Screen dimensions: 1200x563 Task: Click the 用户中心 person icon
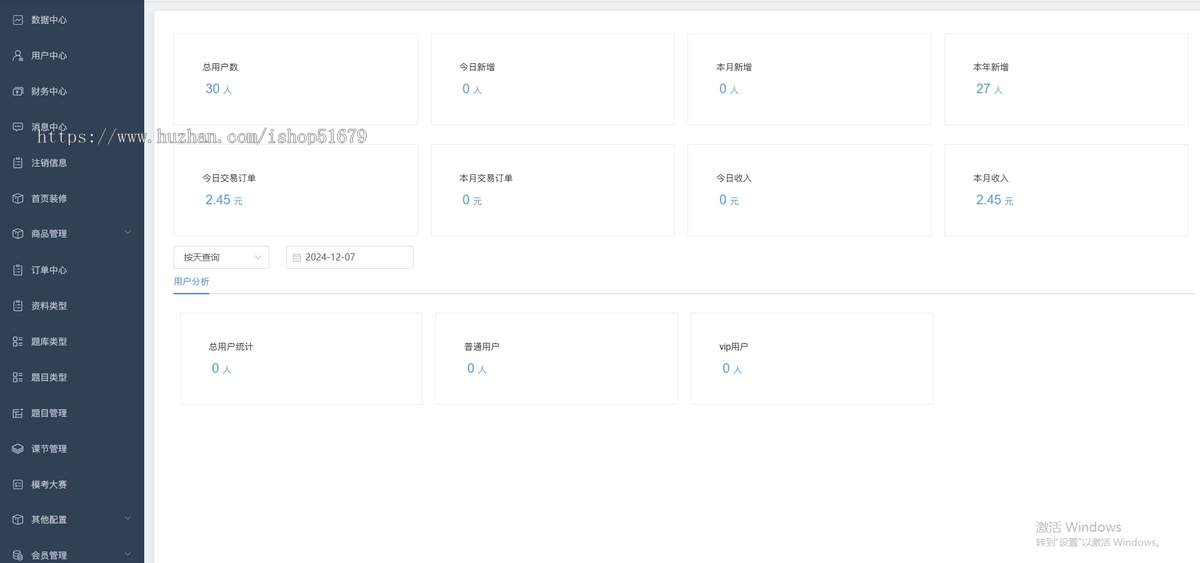[x=17, y=55]
